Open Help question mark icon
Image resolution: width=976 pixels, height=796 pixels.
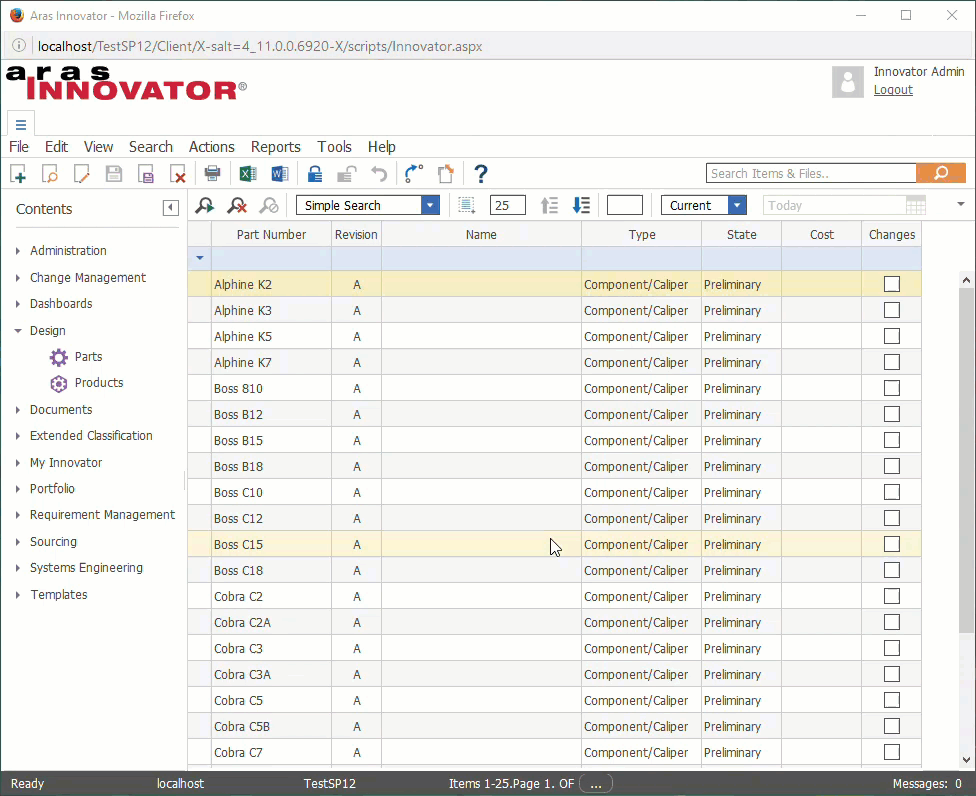coord(481,174)
